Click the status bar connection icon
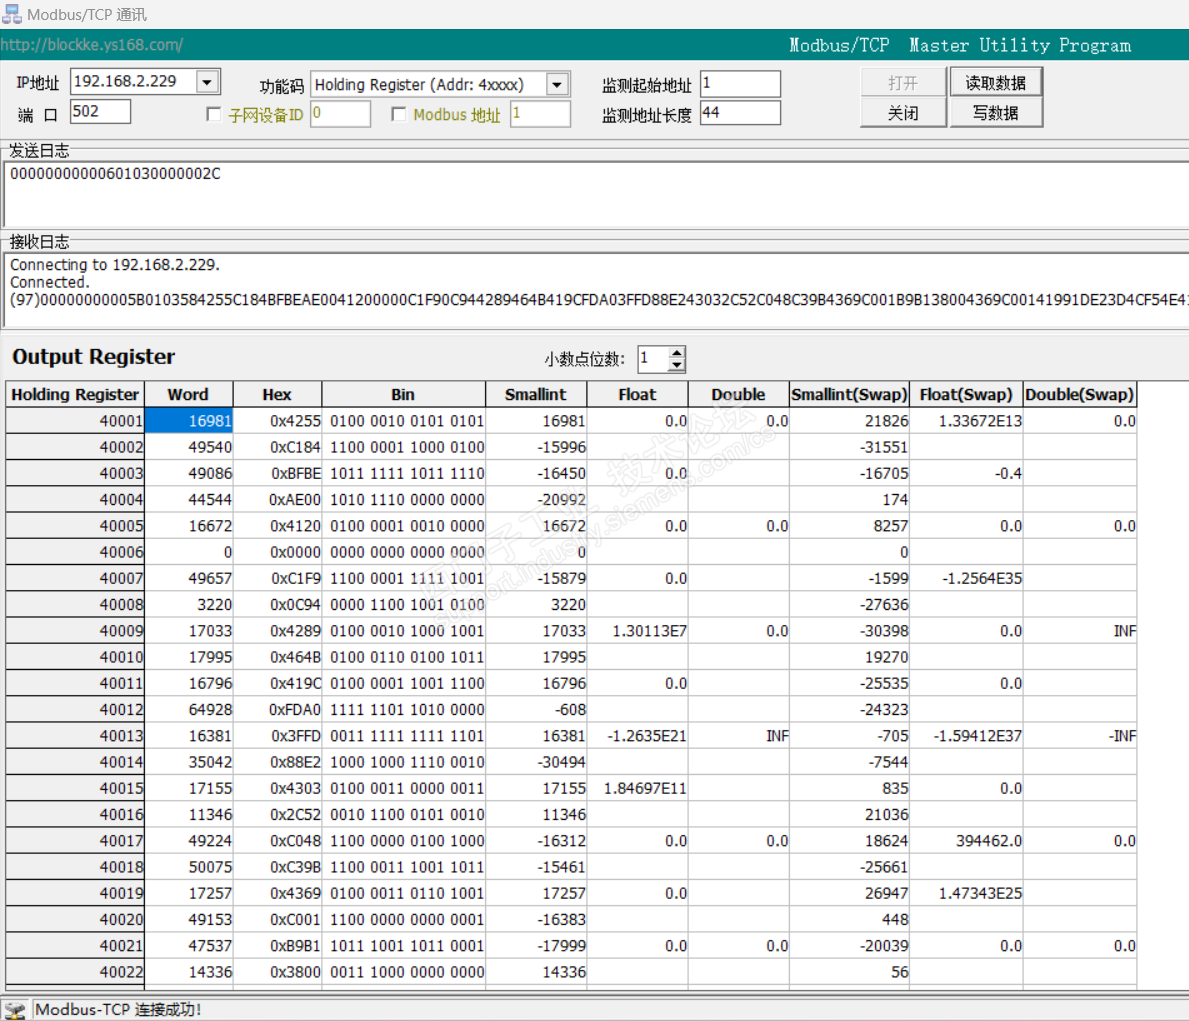The width and height of the screenshot is (1189, 1021). coord(15,1010)
